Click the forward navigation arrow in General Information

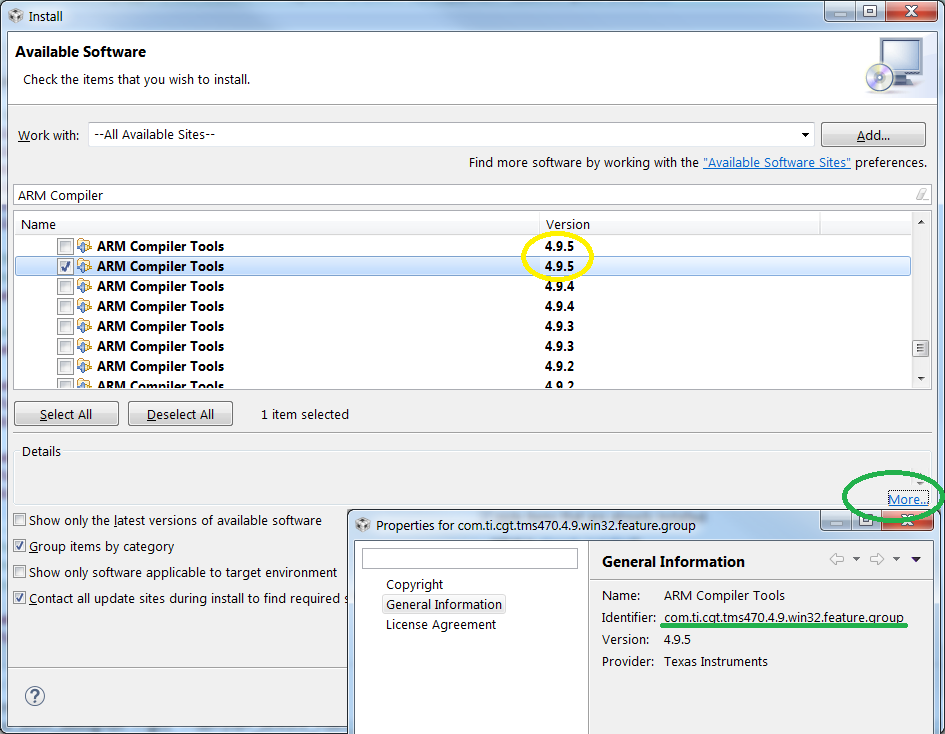(877, 560)
